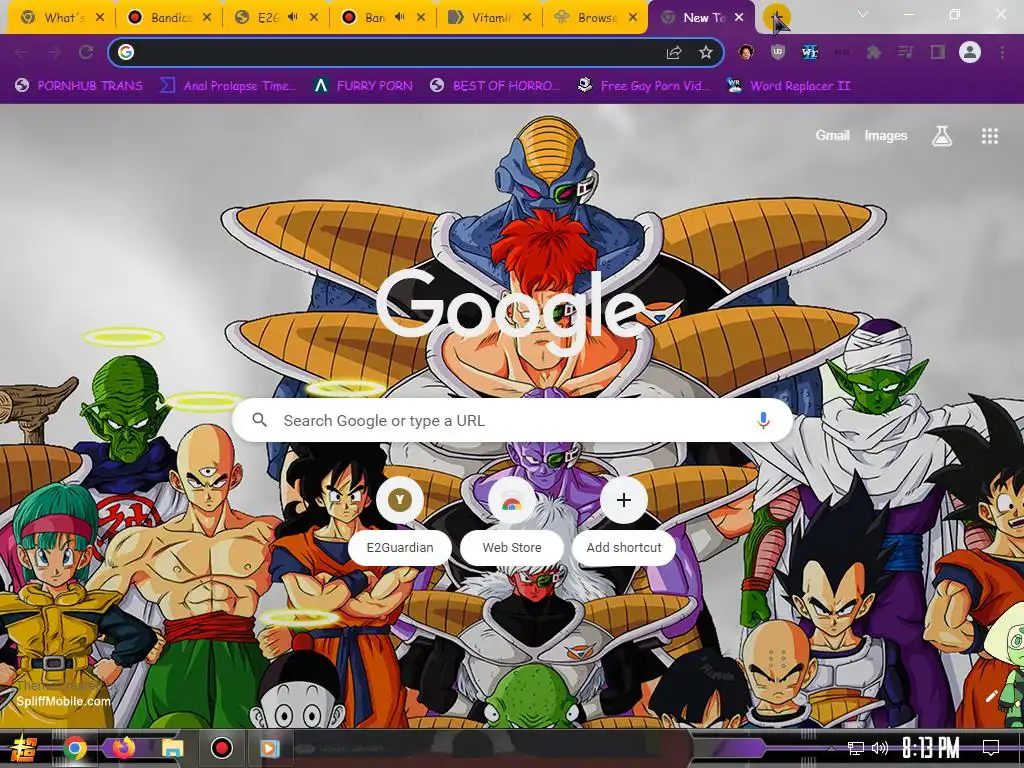Switch to the What's tab
The width and height of the screenshot is (1024, 768).
[62, 18]
